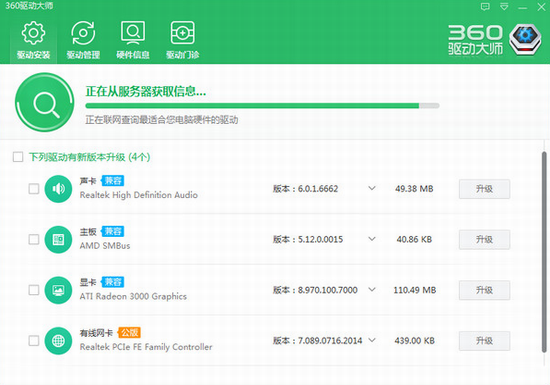Minimize the 360驱动大师 window
Image resolution: width=550 pixels, height=385 pixels.
[523, 7]
